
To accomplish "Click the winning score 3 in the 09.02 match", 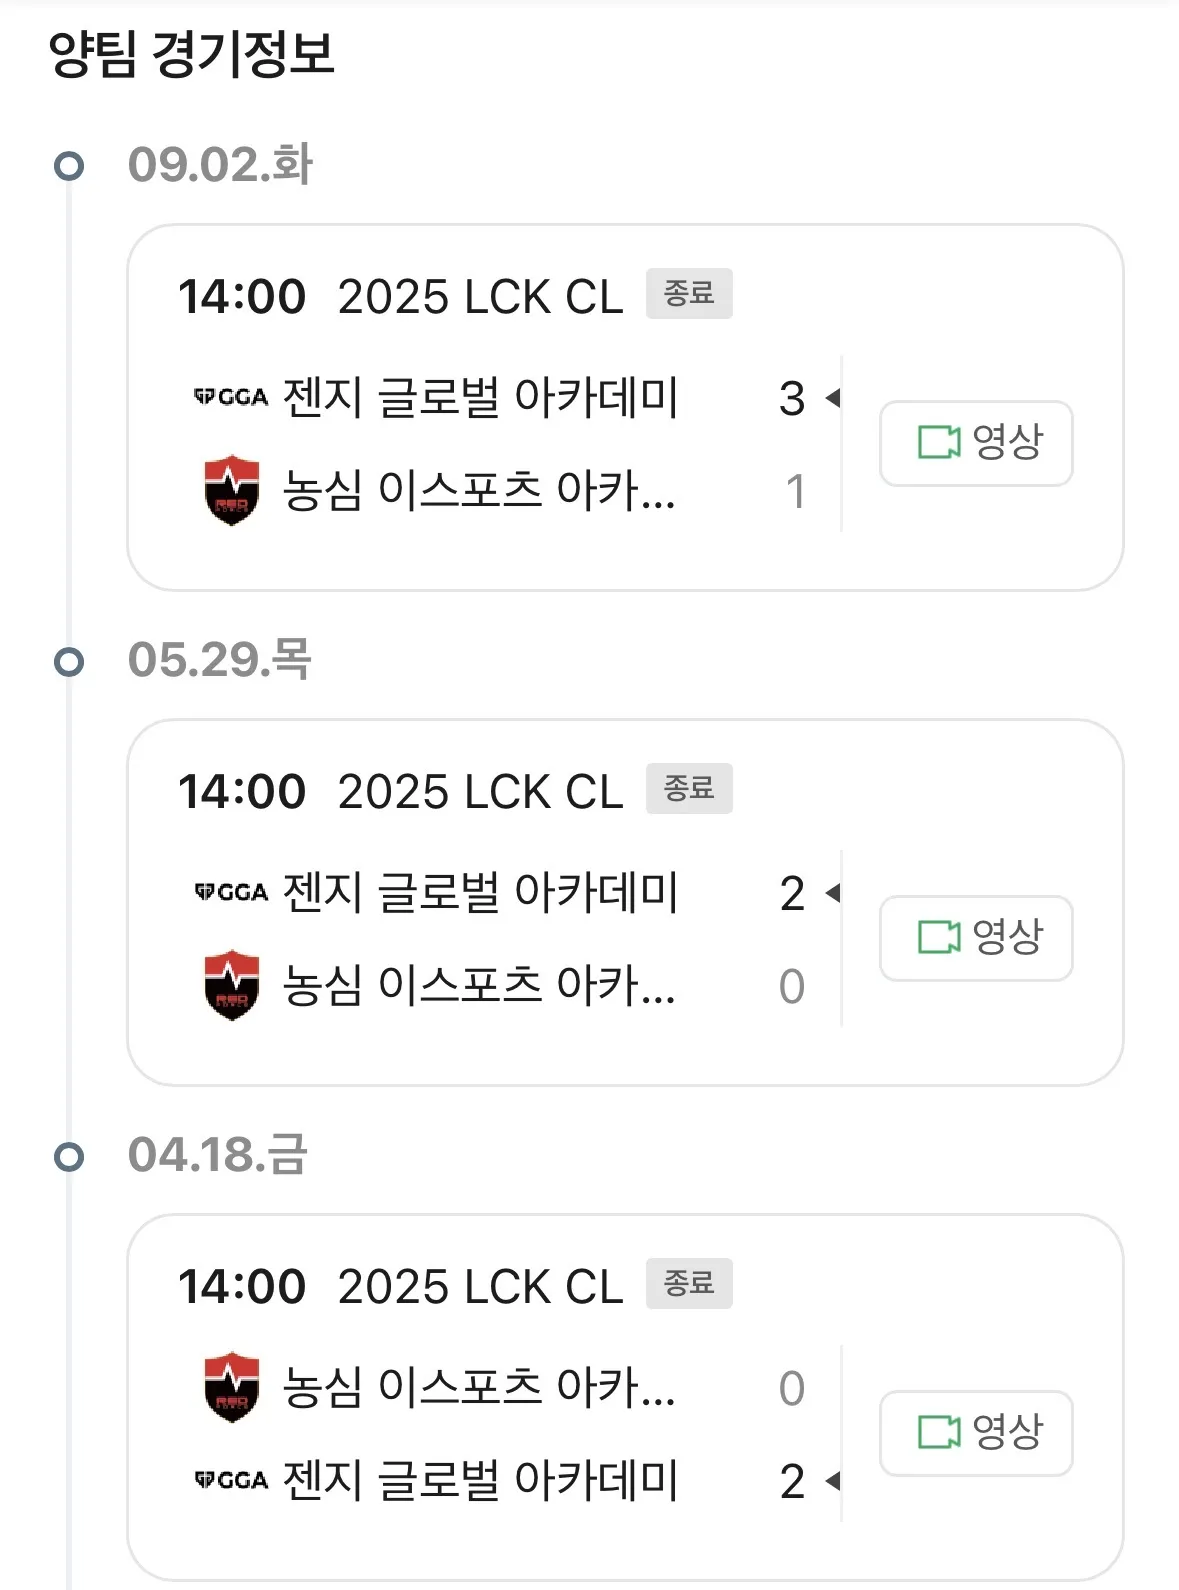I will point(792,399).
